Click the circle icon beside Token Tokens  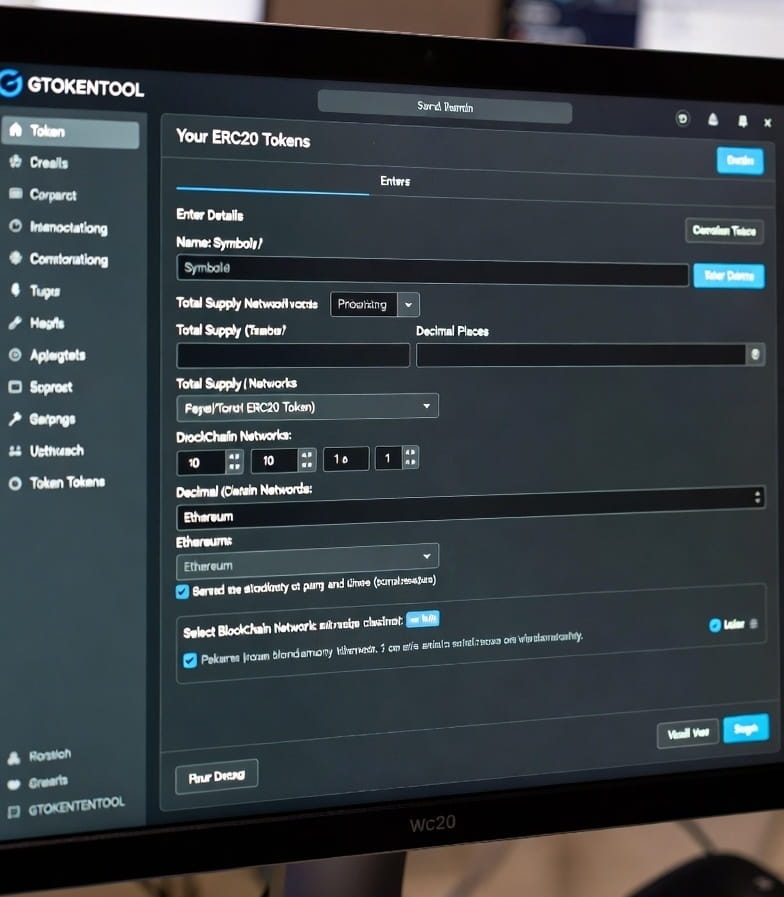pyautogui.click(x=15, y=483)
